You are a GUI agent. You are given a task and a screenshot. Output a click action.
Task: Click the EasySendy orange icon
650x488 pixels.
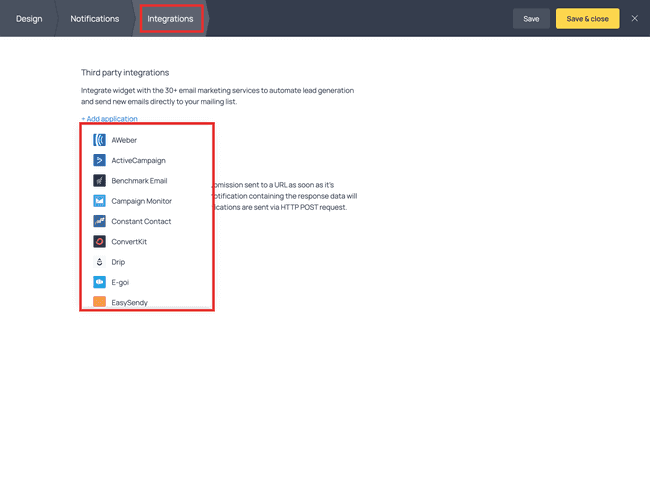click(x=99, y=301)
